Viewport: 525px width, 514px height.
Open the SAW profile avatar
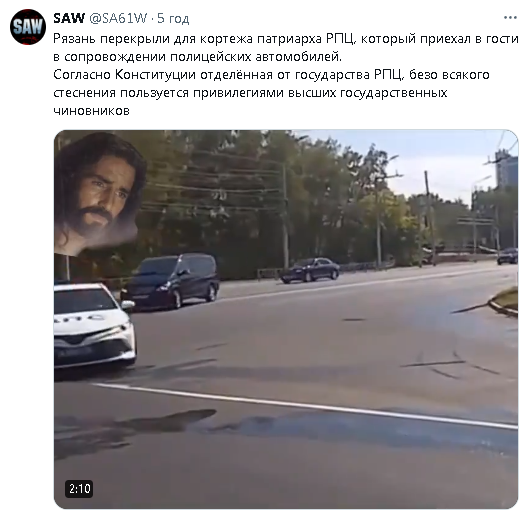[x=28, y=27]
